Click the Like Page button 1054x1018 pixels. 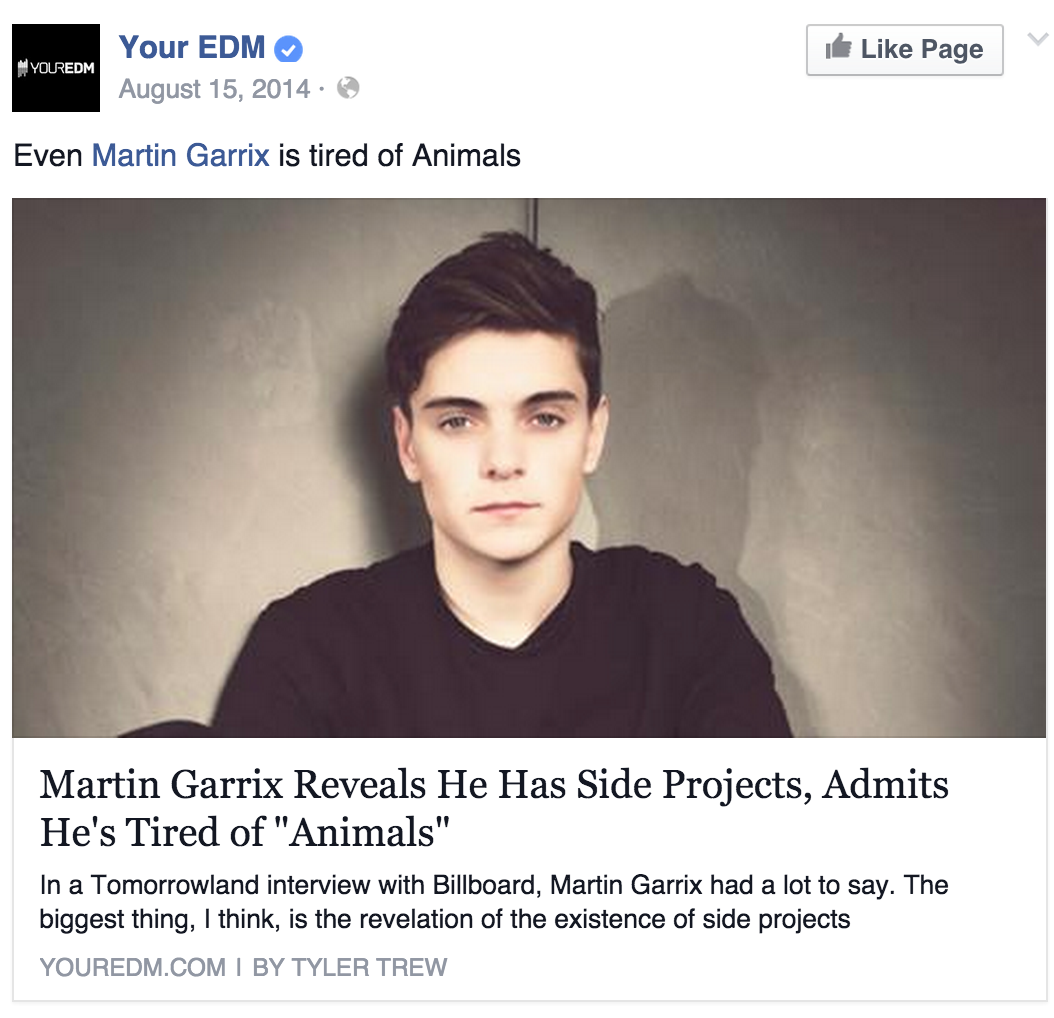pyautogui.click(x=905, y=50)
